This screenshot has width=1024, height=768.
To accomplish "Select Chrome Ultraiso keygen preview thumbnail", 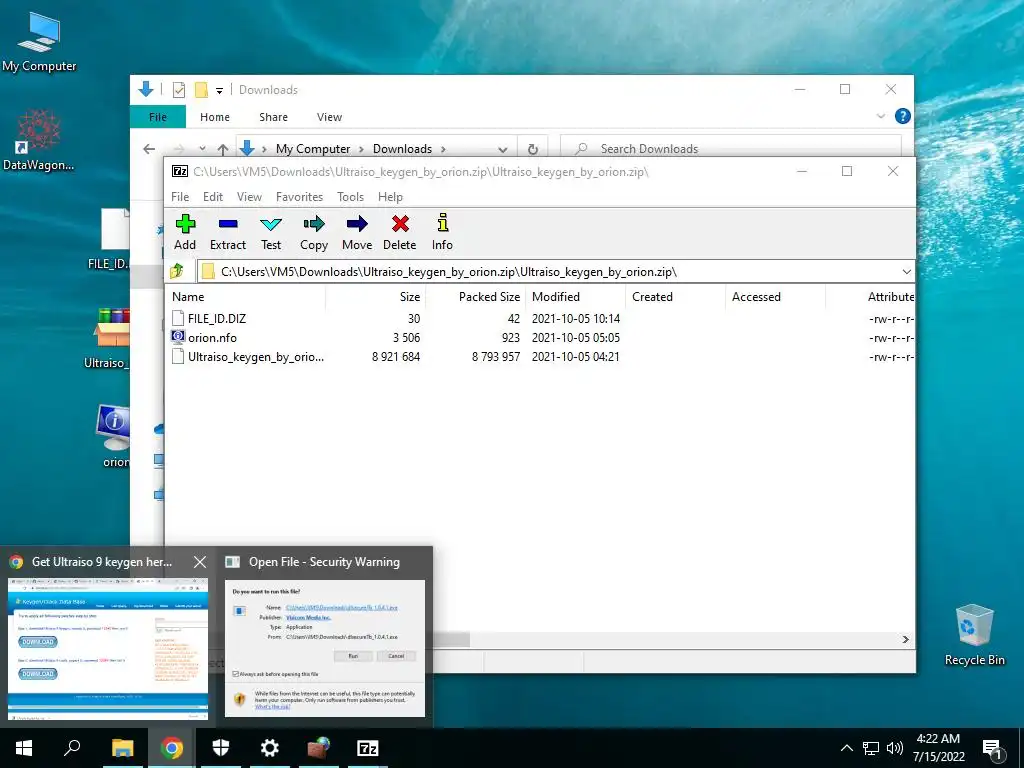I will [108, 648].
